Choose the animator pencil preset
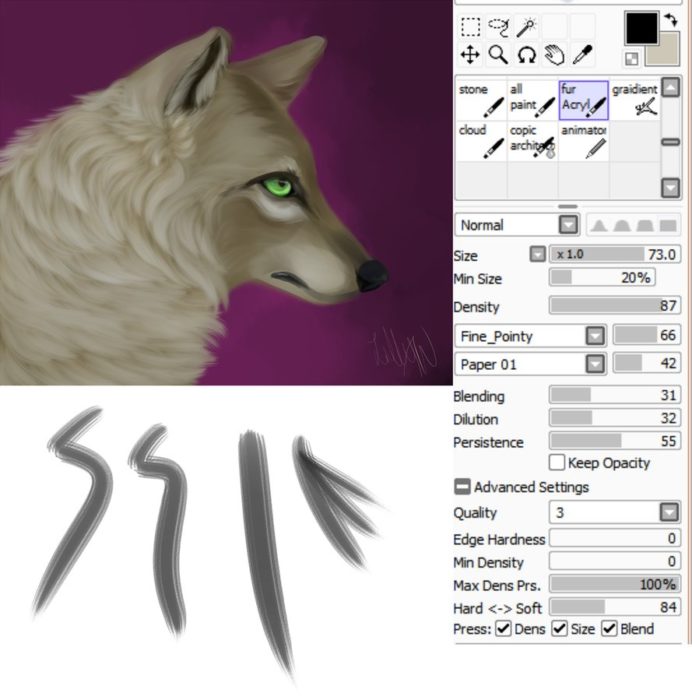The image size is (692, 700). point(584,141)
